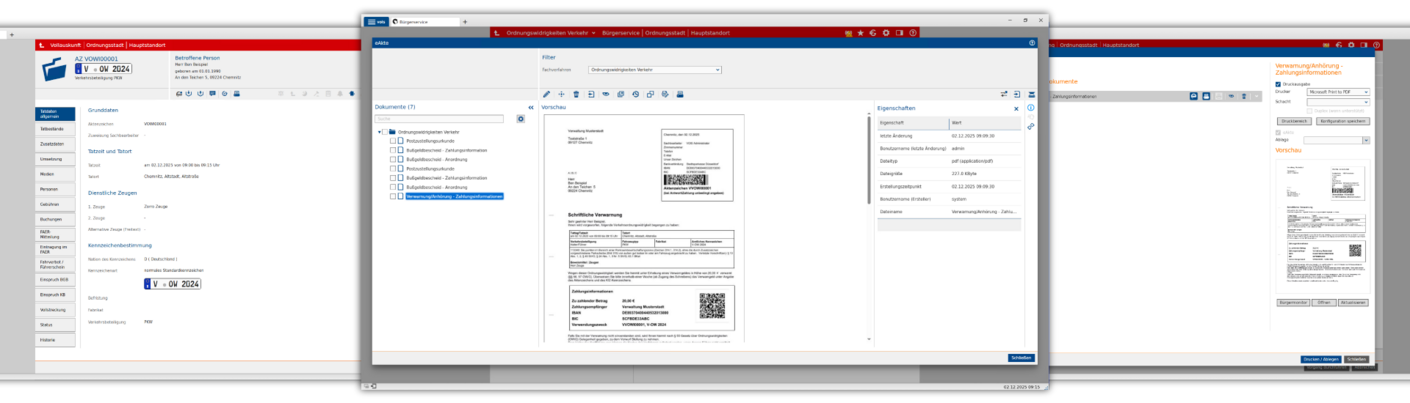The width and height of the screenshot is (1410, 403).
Task: Click the trash delete icon in toolbar
Action: point(576,94)
